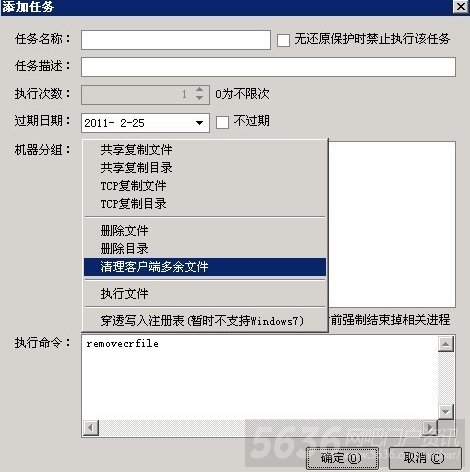Click the up arrow of 执行次数 spinner
470x472 pixels.
tap(199, 90)
